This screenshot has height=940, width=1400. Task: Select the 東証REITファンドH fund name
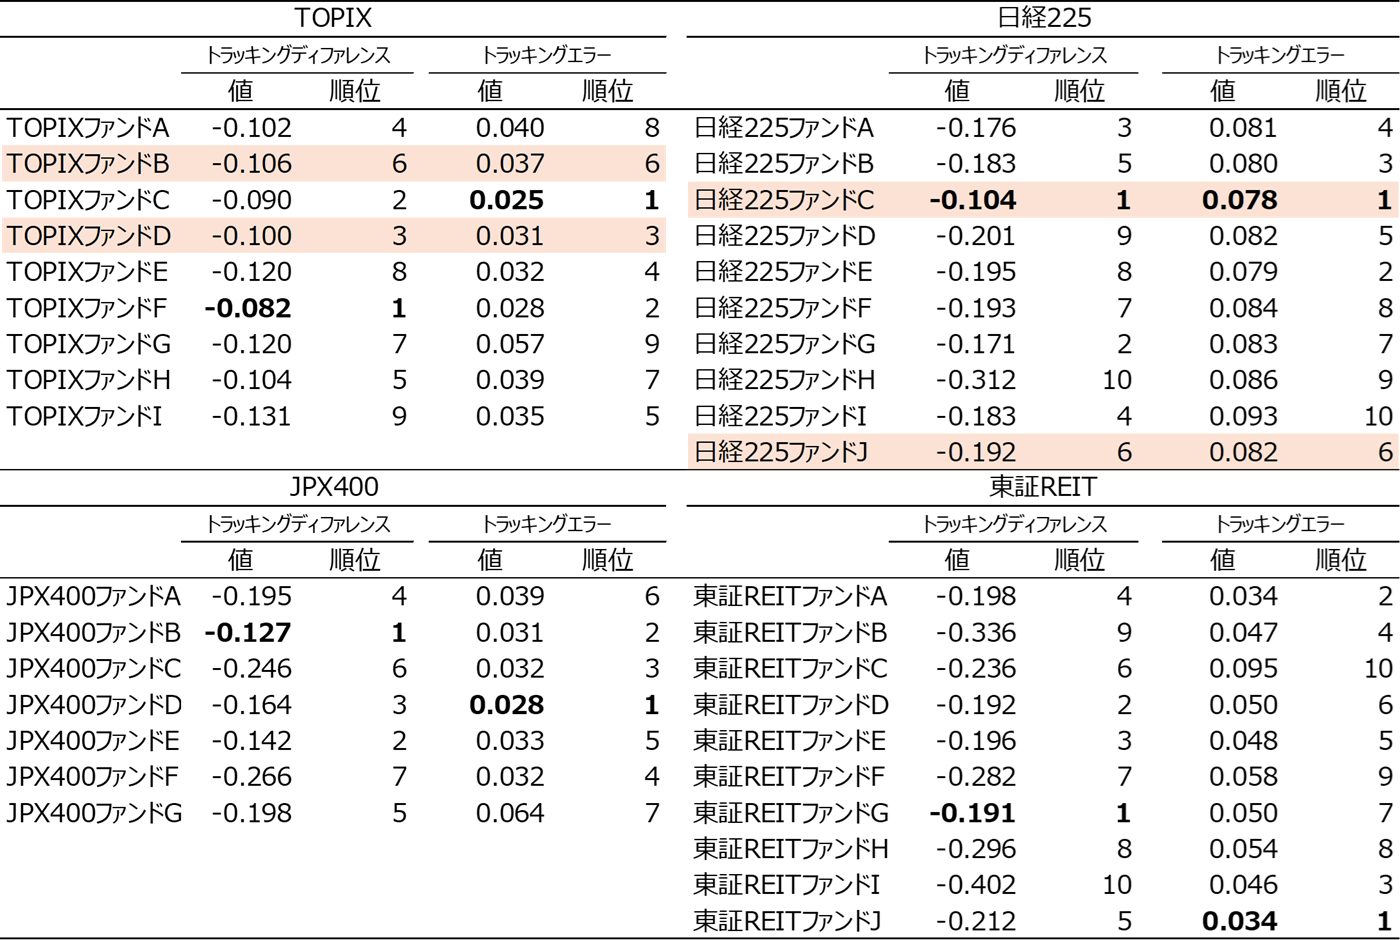[x=792, y=849]
